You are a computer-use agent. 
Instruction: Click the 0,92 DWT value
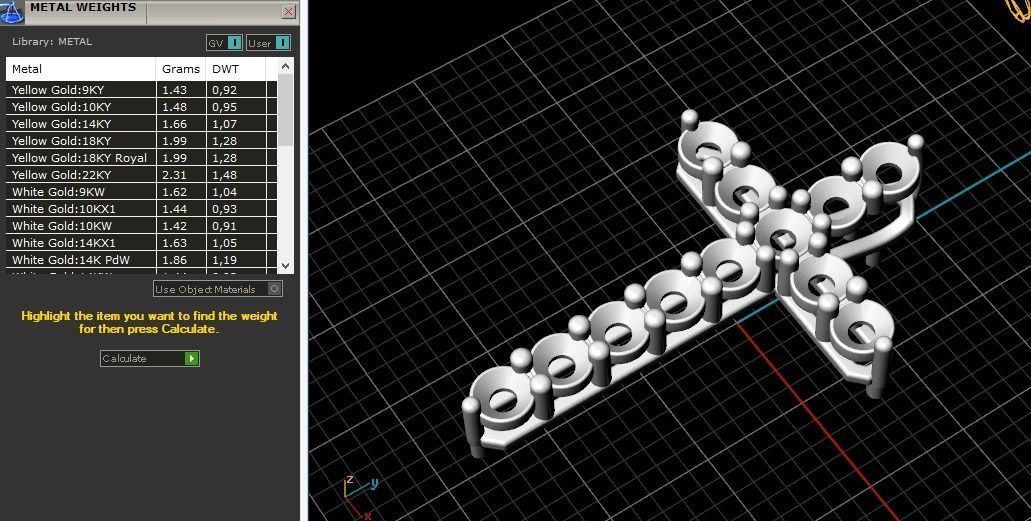tap(224, 90)
